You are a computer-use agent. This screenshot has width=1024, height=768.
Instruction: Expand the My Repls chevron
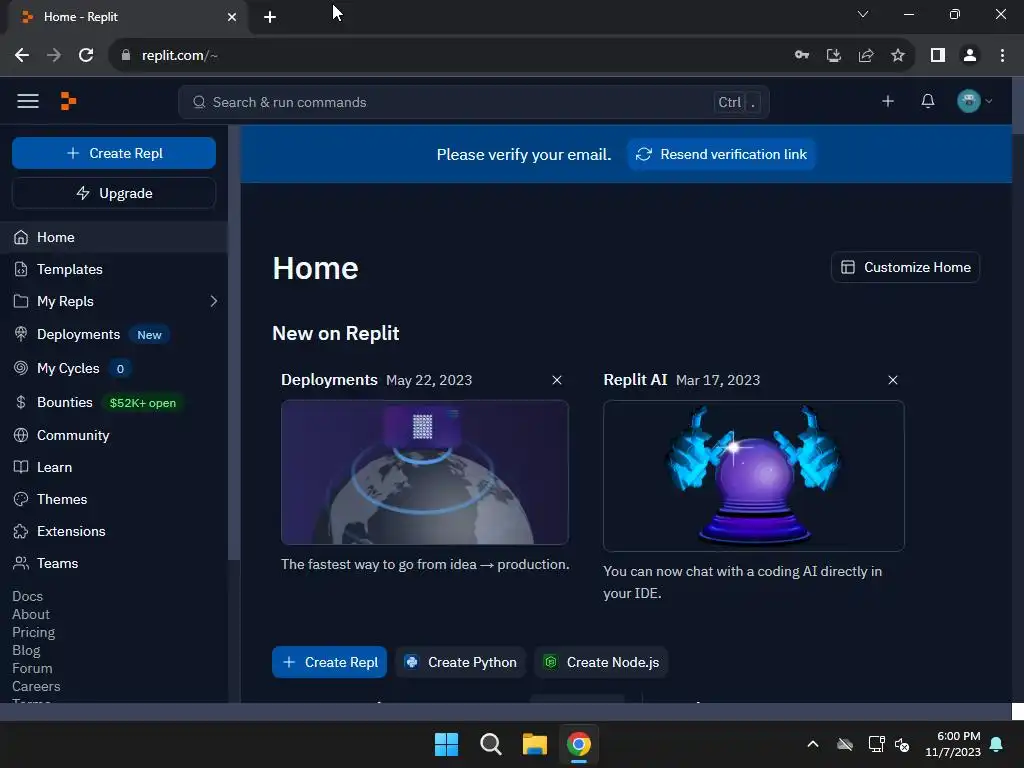point(214,301)
